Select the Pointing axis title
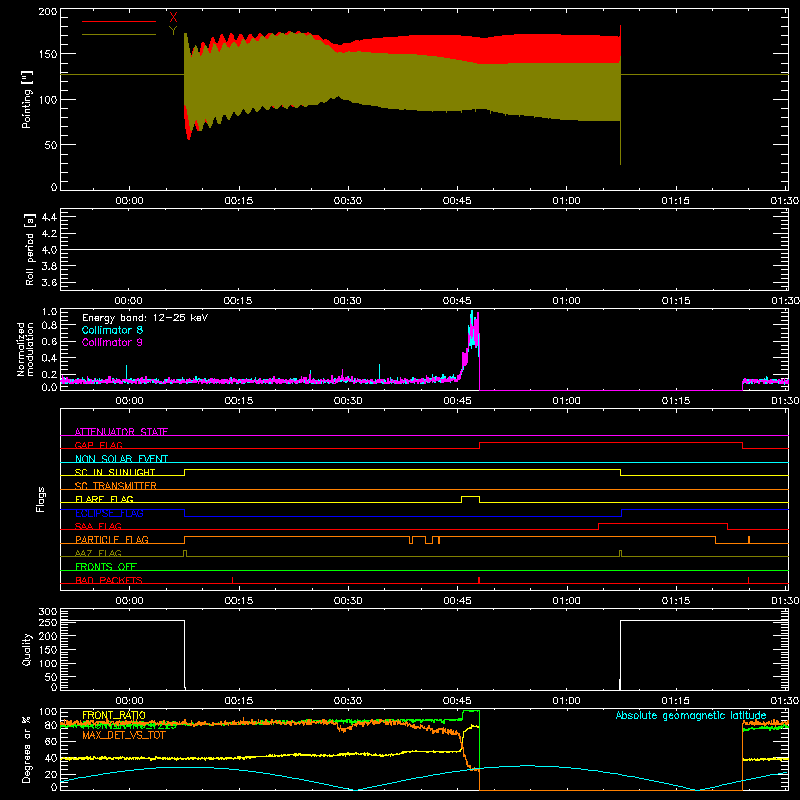Image resolution: width=800 pixels, height=800 pixels. (x=27, y=99)
